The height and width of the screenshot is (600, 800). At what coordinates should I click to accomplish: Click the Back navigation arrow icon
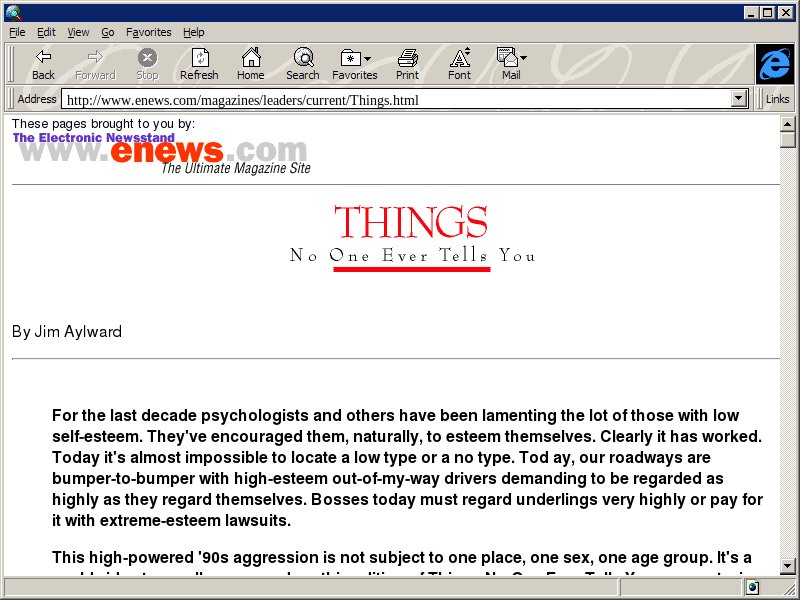click(x=43, y=58)
